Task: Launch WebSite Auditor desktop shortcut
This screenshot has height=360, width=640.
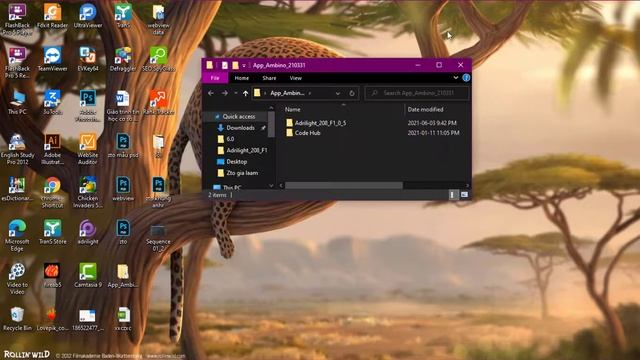Action: point(88,149)
